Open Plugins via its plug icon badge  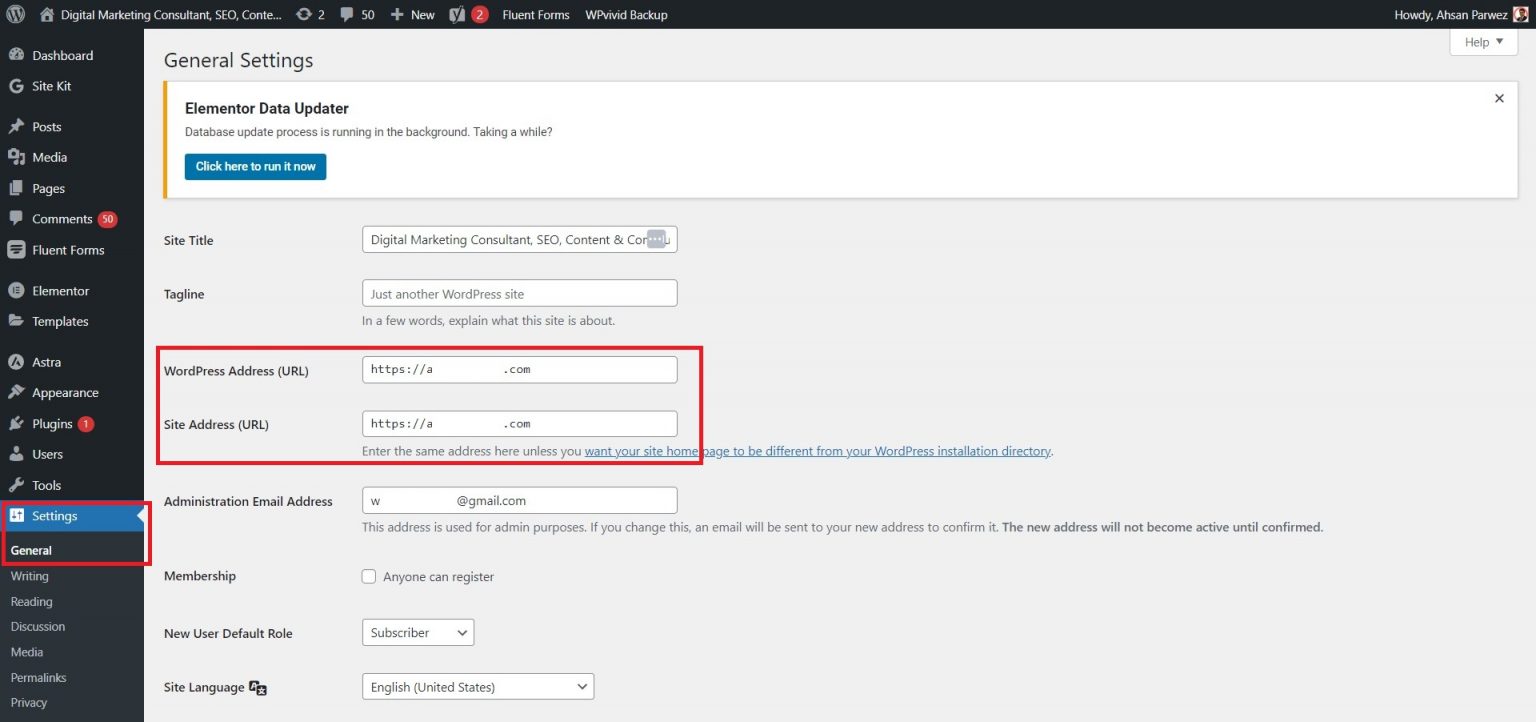point(18,423)
